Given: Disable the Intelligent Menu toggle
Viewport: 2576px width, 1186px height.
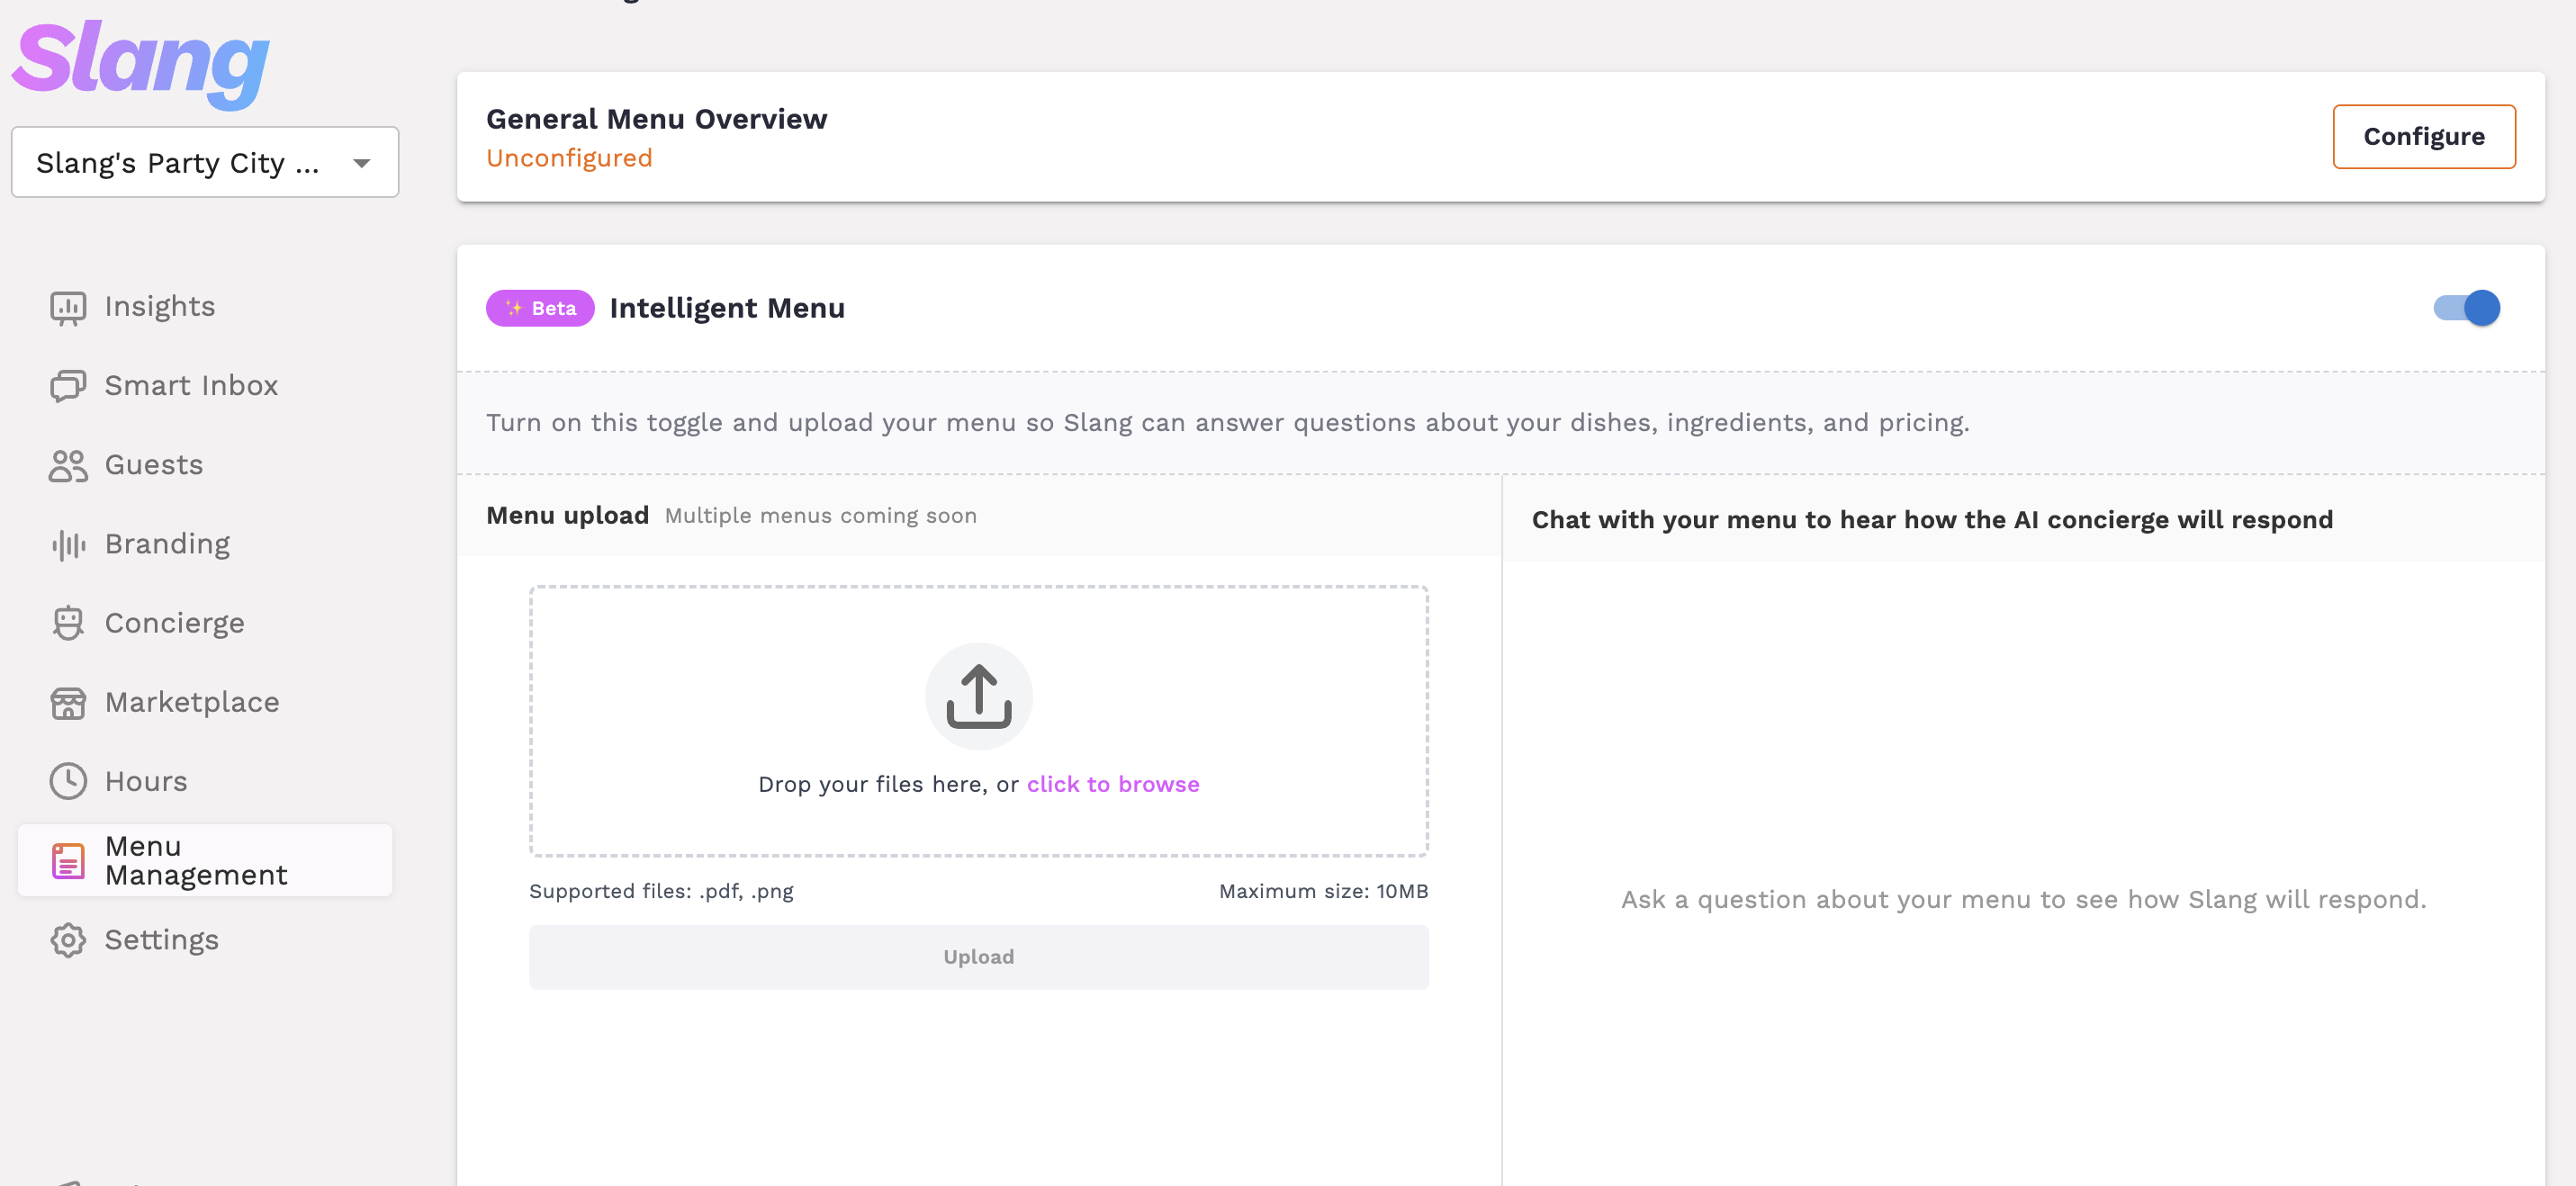Looking at the screenshot, I should click(2467, 308).
